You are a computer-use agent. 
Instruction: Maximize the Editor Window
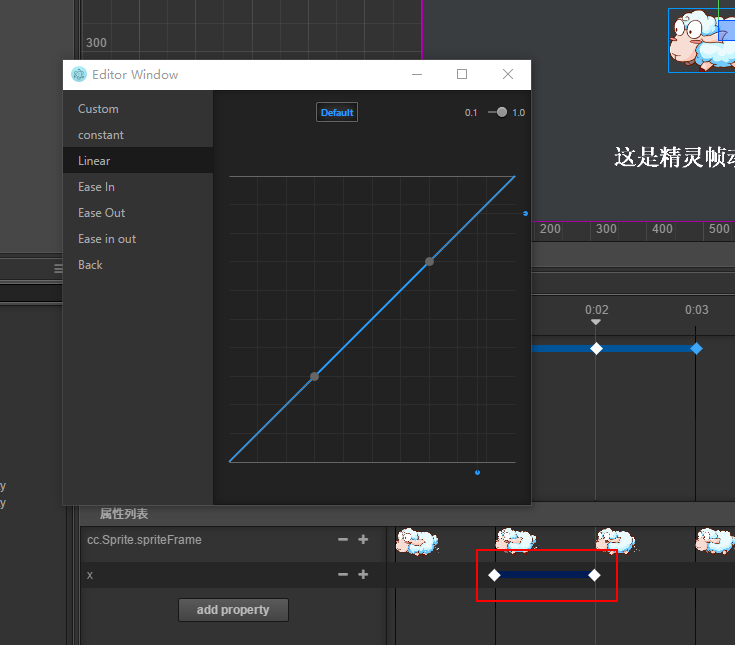462,74
